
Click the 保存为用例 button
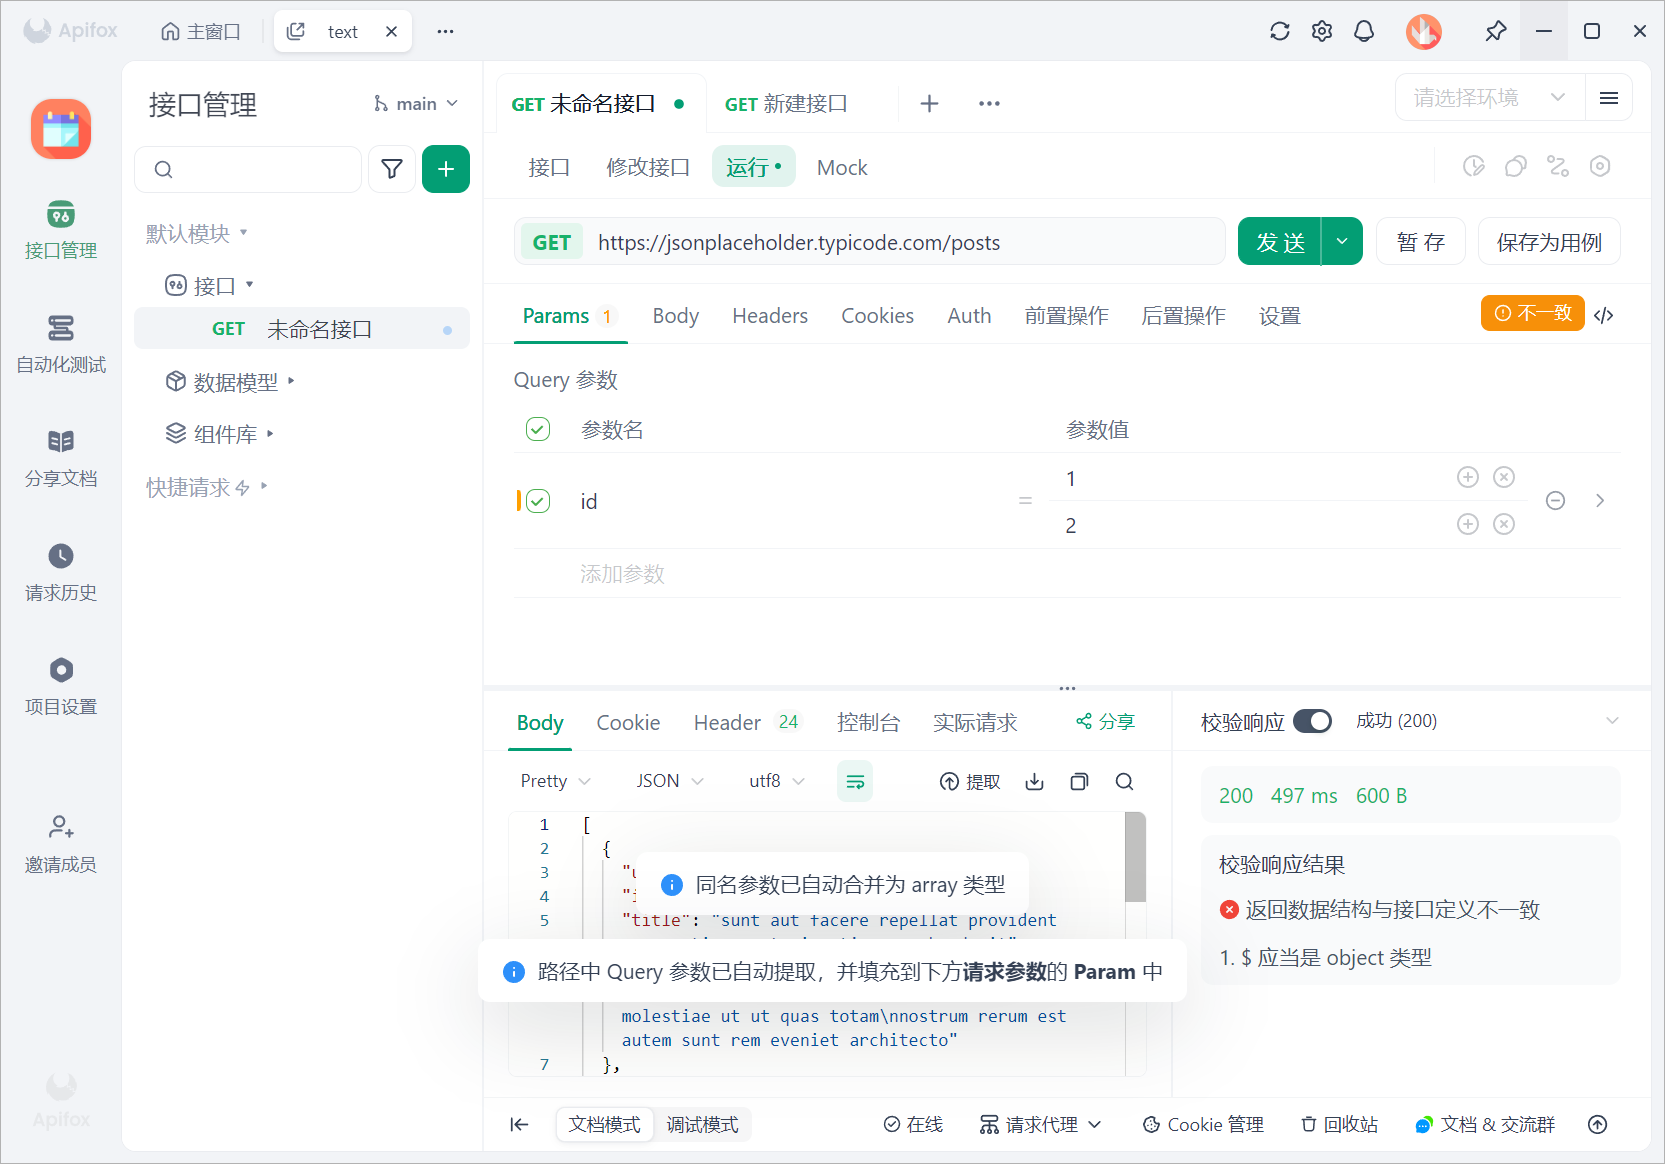[x=1548, y=241]
